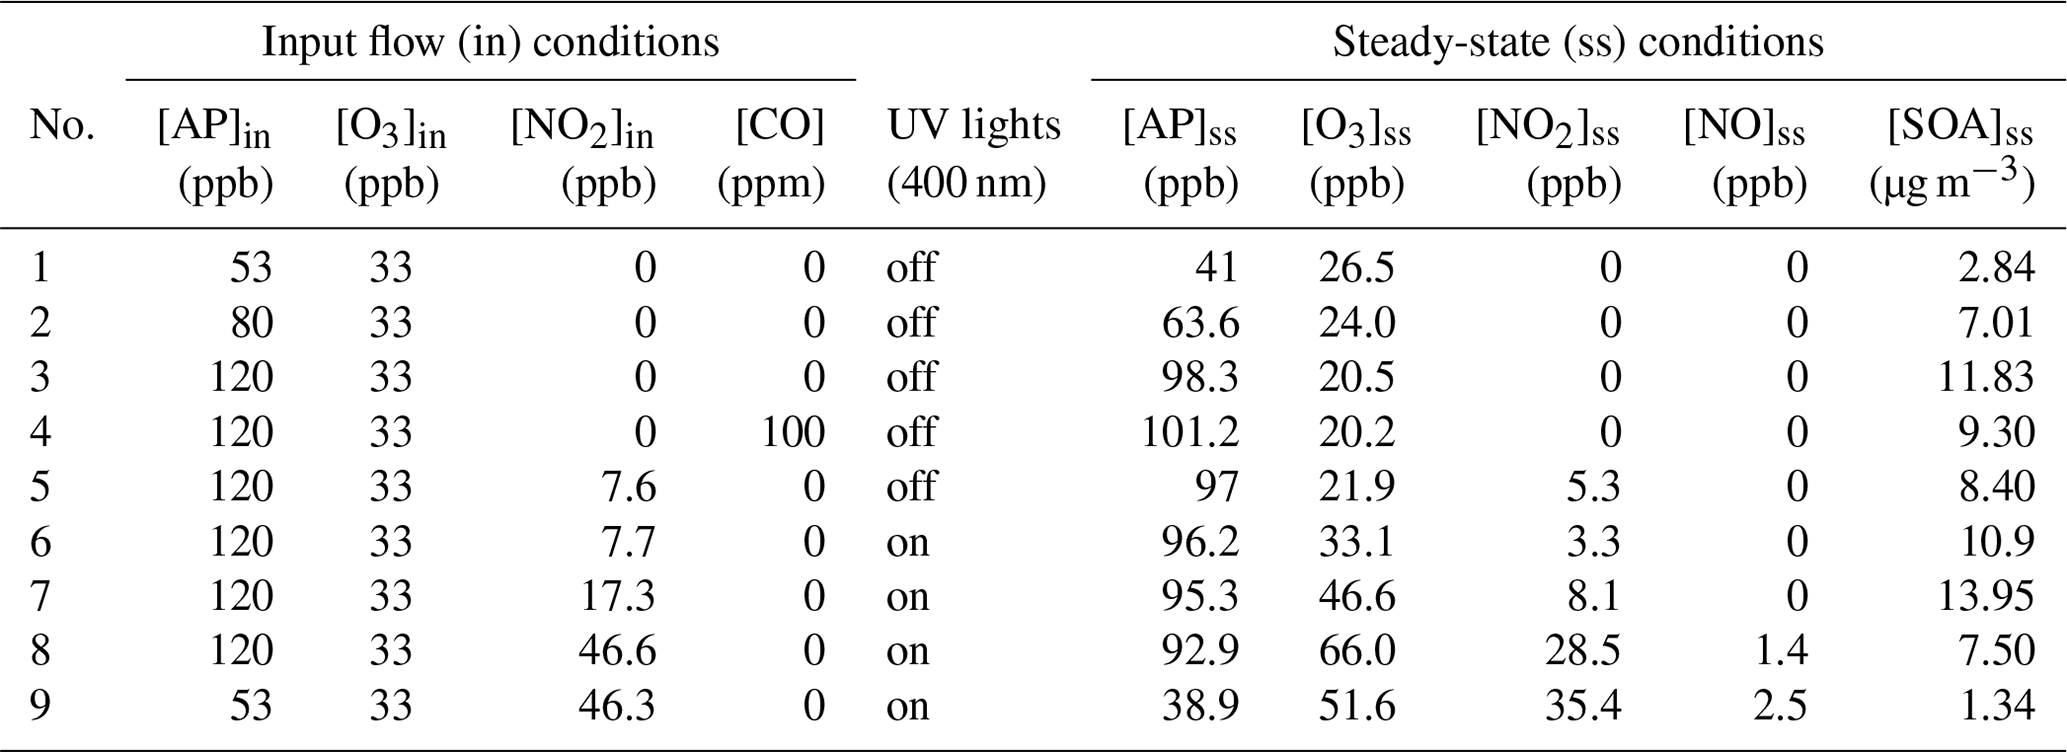The width and height of the screenshot is (2067, 752).
Task: Click the "[NO]ss (ppb)" column header
Action: click(x=1743, y=154)
